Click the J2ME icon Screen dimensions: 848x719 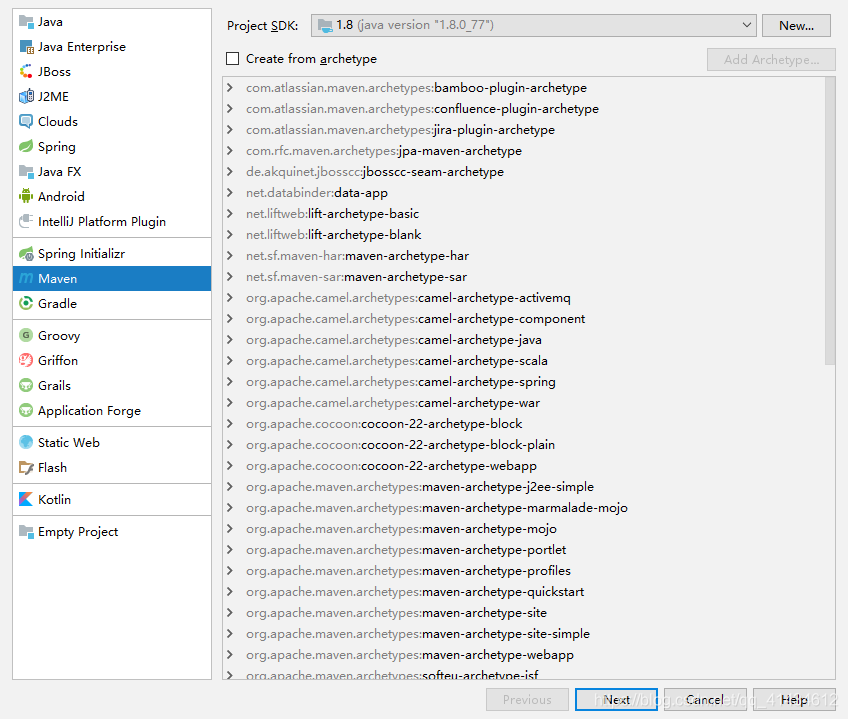pos(26,96)
